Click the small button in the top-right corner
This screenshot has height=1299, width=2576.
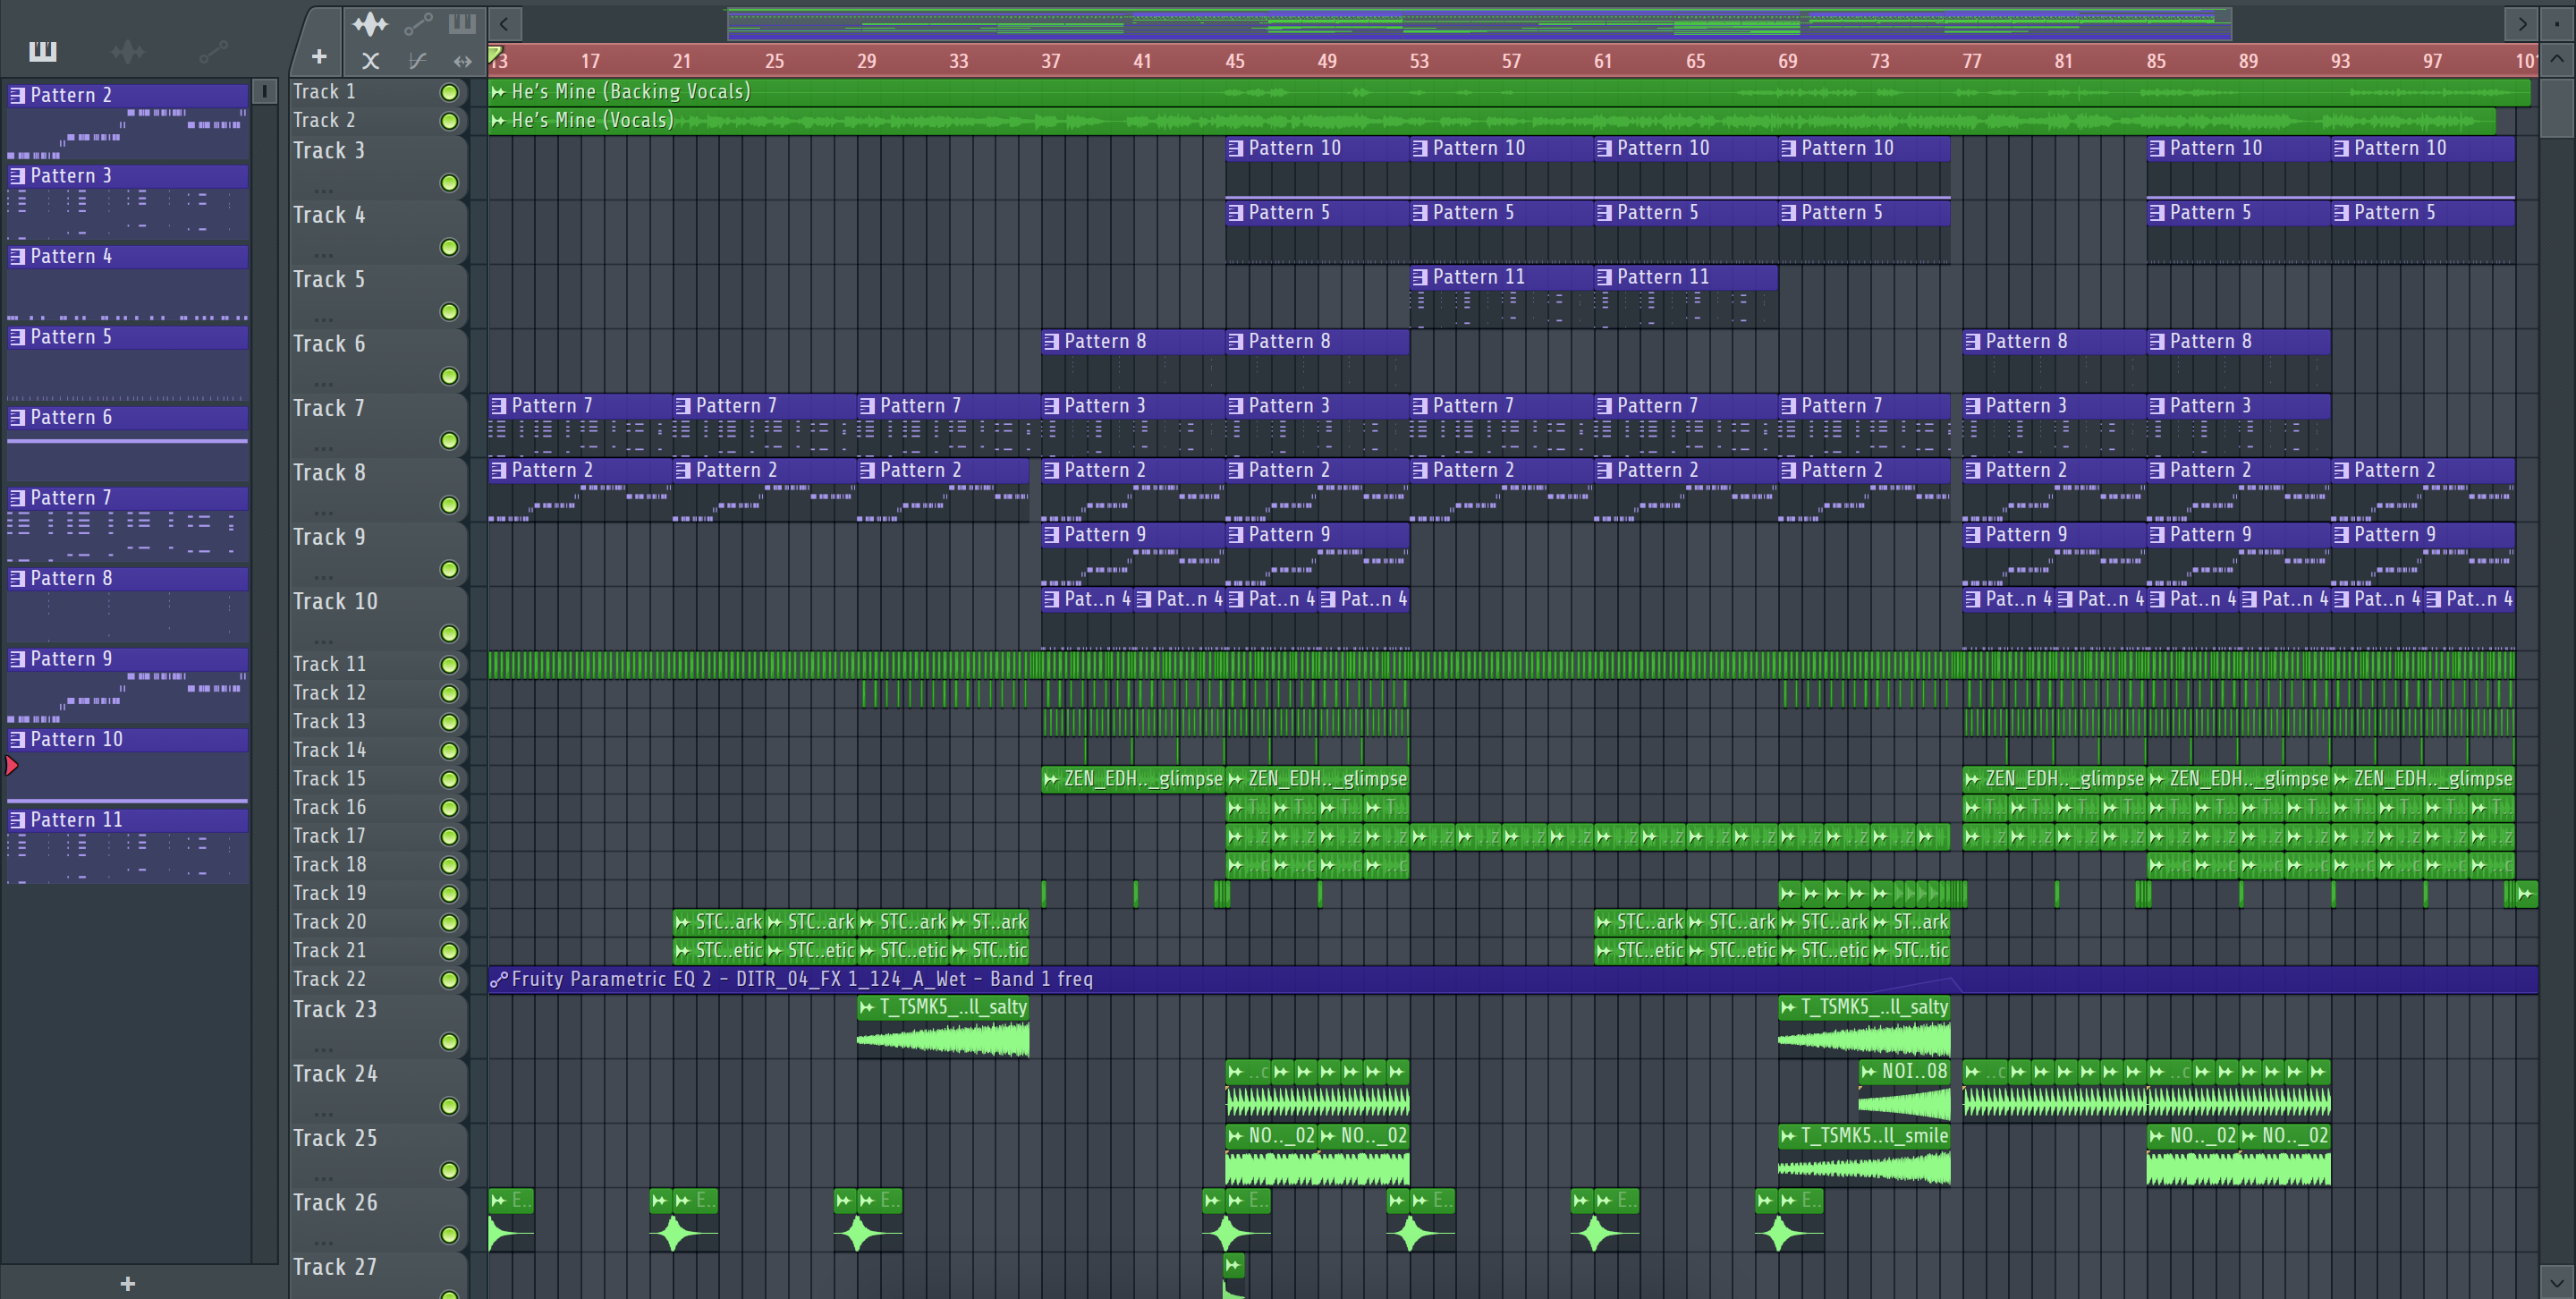pos(2557,23)
